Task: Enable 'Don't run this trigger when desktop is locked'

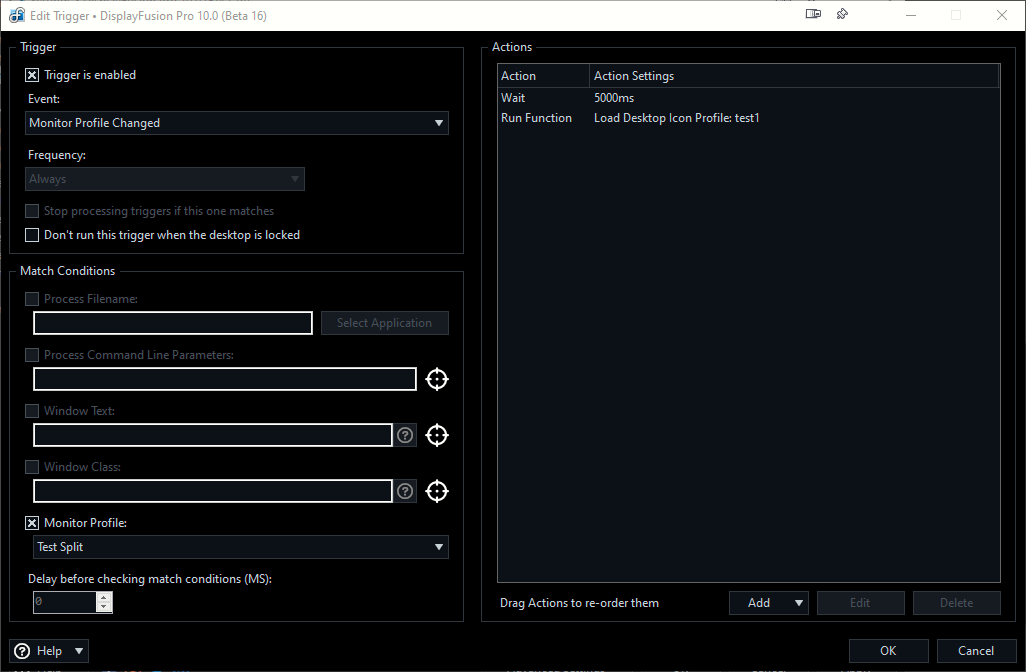Action: coord(32,235)
